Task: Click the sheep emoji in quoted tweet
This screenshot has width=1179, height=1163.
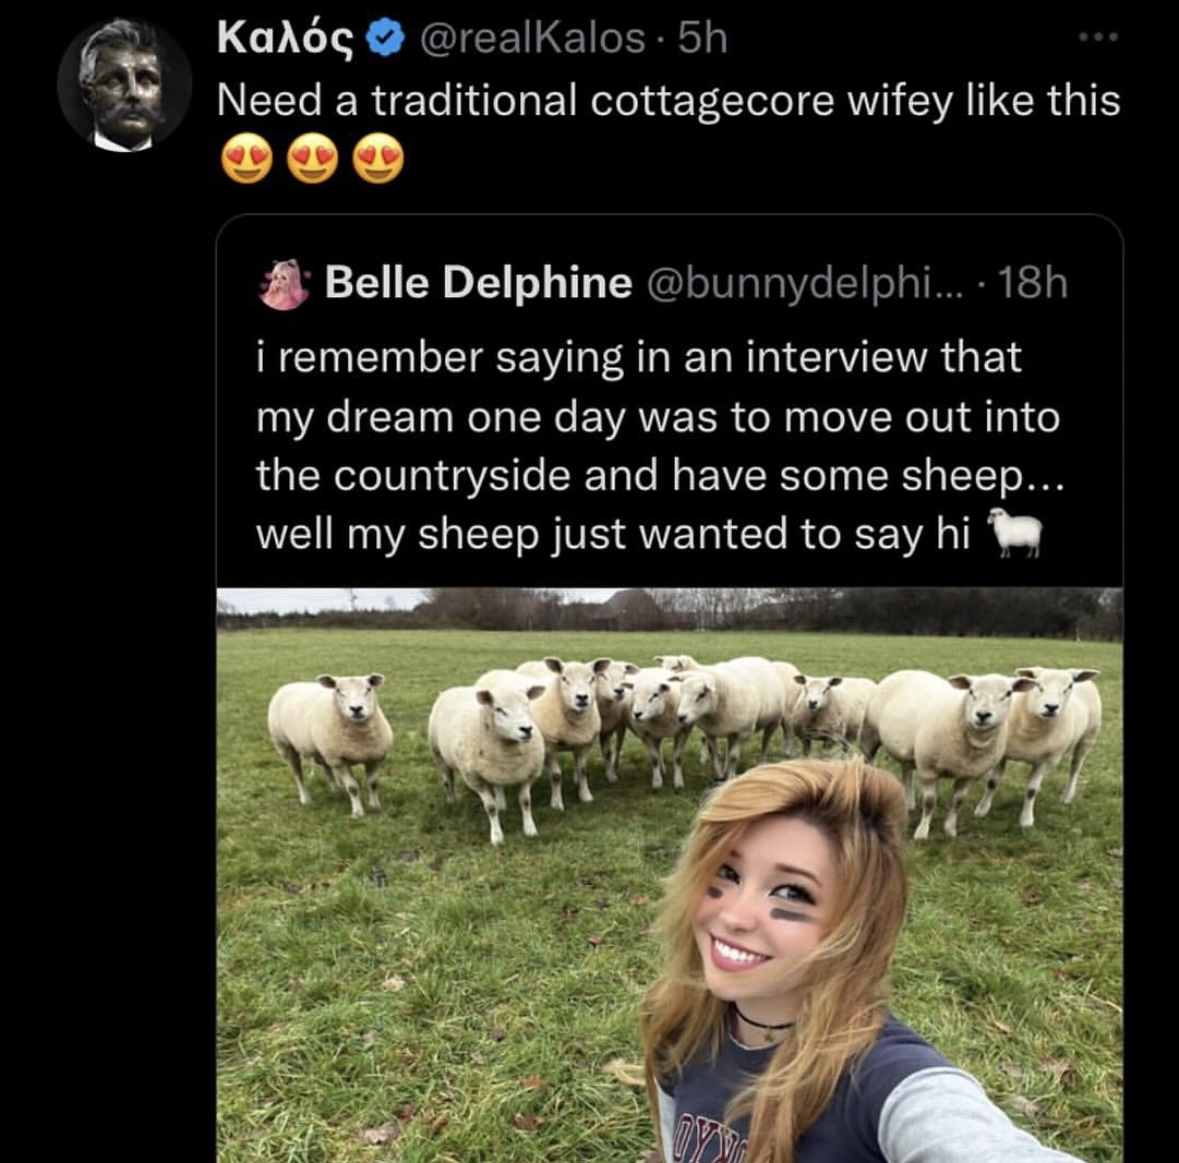Action: pos(1015,532)
